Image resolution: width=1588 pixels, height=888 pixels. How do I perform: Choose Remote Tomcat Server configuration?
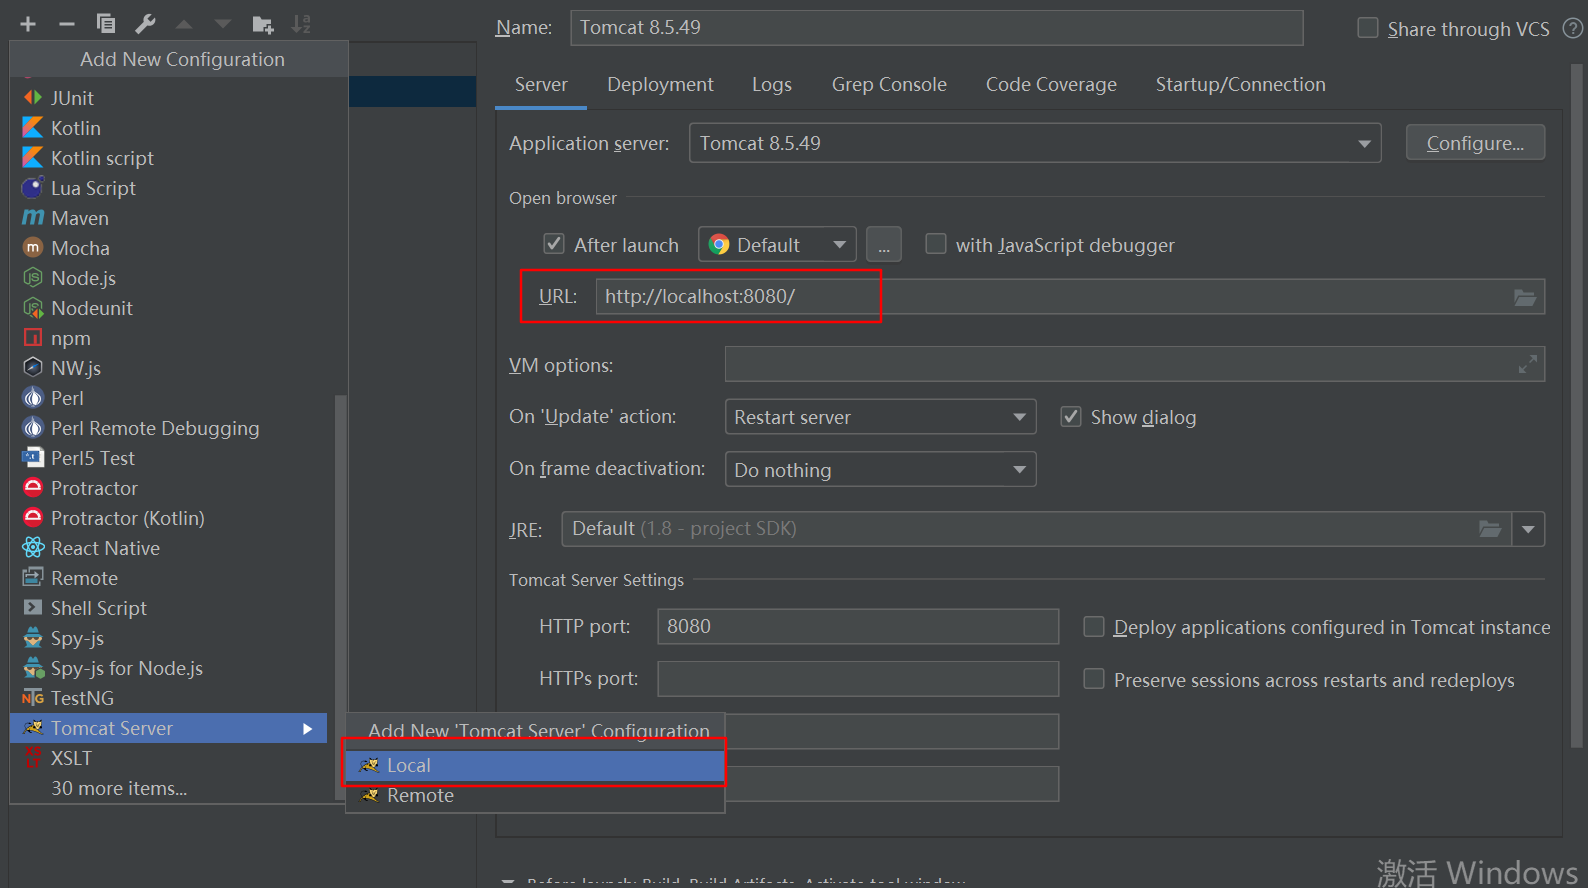tap(534, 795)
